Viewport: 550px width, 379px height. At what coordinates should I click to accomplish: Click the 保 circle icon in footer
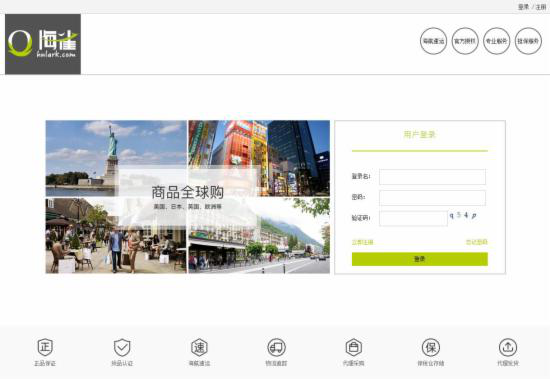click(x=431, y=347)
